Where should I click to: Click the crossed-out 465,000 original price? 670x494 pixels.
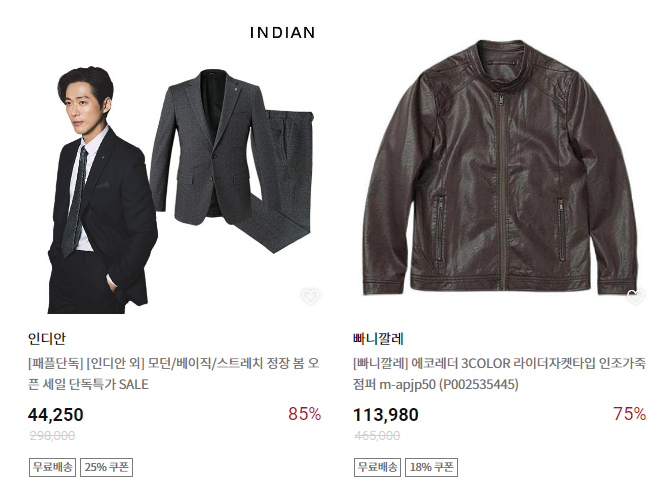pos(377,436)
